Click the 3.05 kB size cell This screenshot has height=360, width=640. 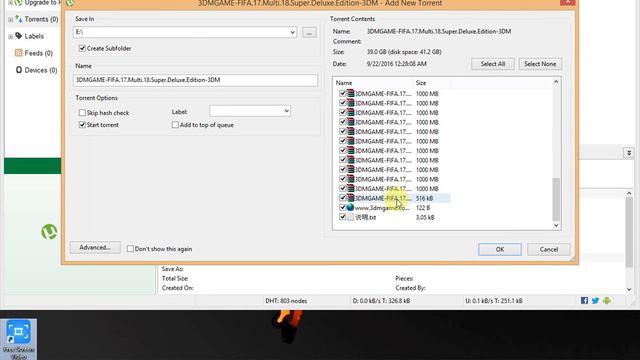pos(425,217)
